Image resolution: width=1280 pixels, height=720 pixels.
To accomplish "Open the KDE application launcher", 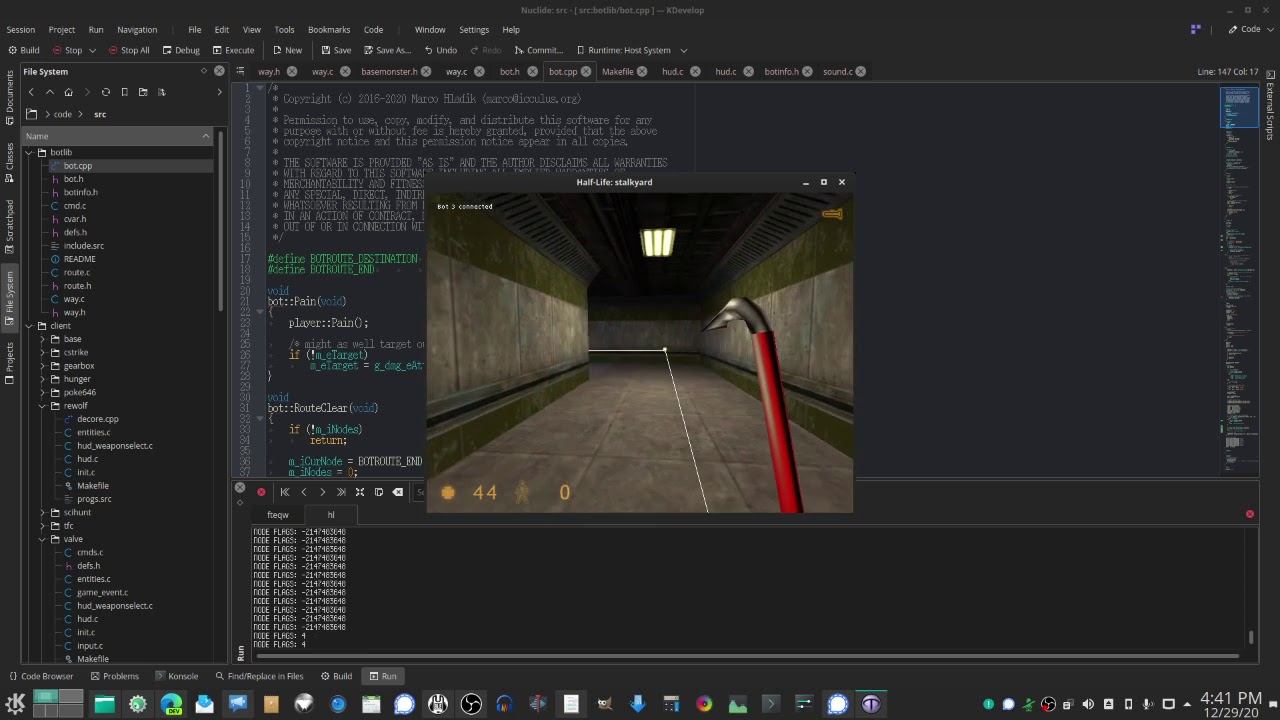I will [15, 704].
